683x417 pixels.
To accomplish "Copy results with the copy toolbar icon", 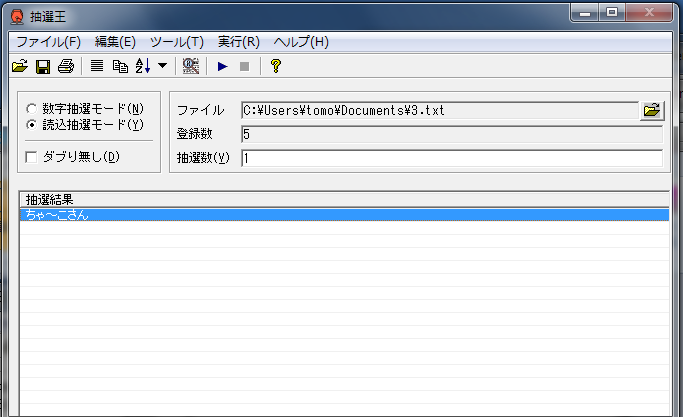I will [x=120, y=66].
